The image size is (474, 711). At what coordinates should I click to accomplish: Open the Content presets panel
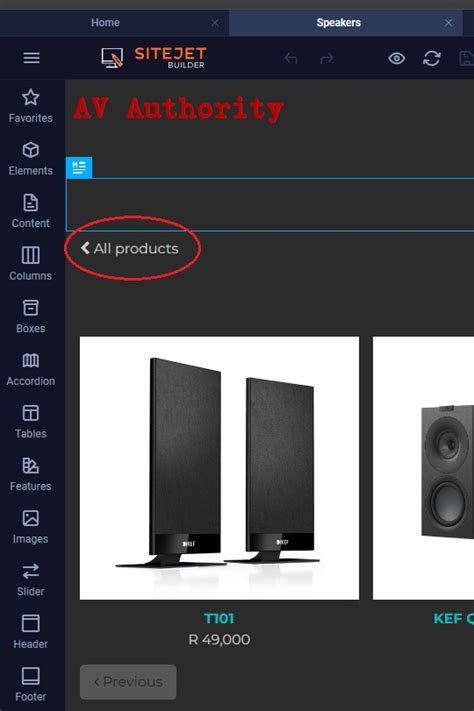click(30, 211)
